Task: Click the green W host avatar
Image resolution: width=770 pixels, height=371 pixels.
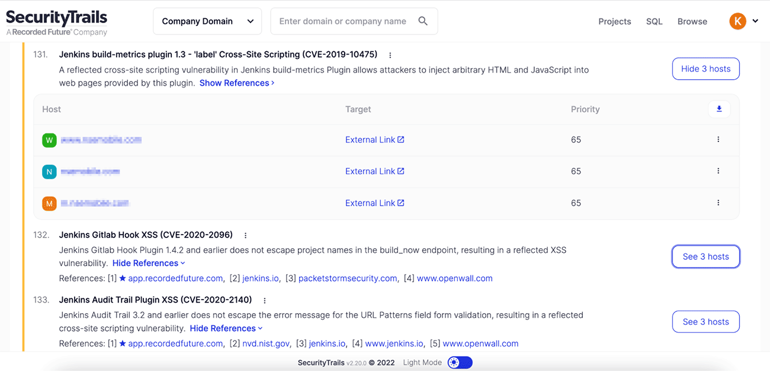Action: 49,140
